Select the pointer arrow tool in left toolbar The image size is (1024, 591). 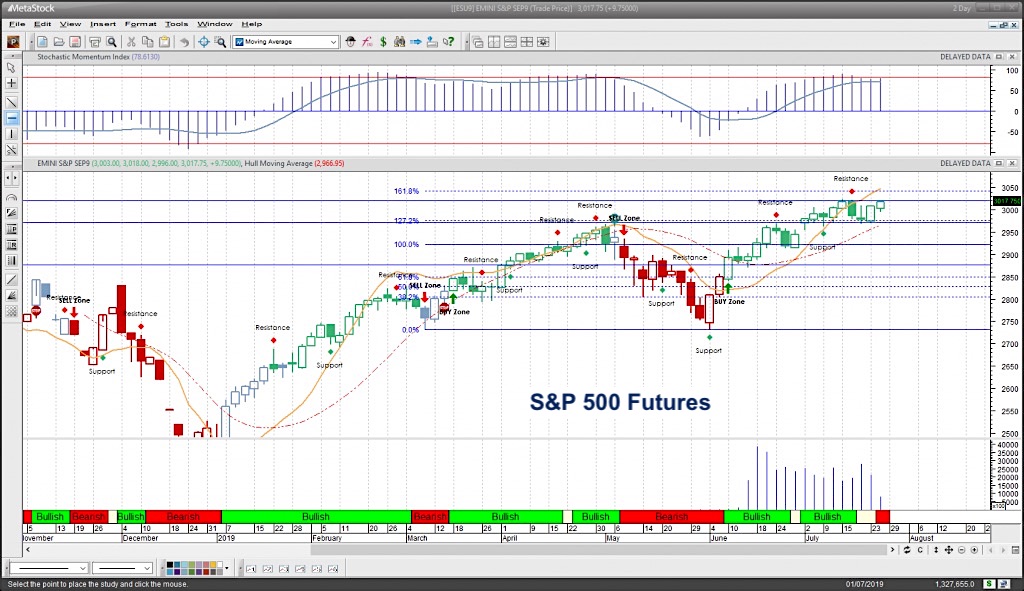point(11,67)
